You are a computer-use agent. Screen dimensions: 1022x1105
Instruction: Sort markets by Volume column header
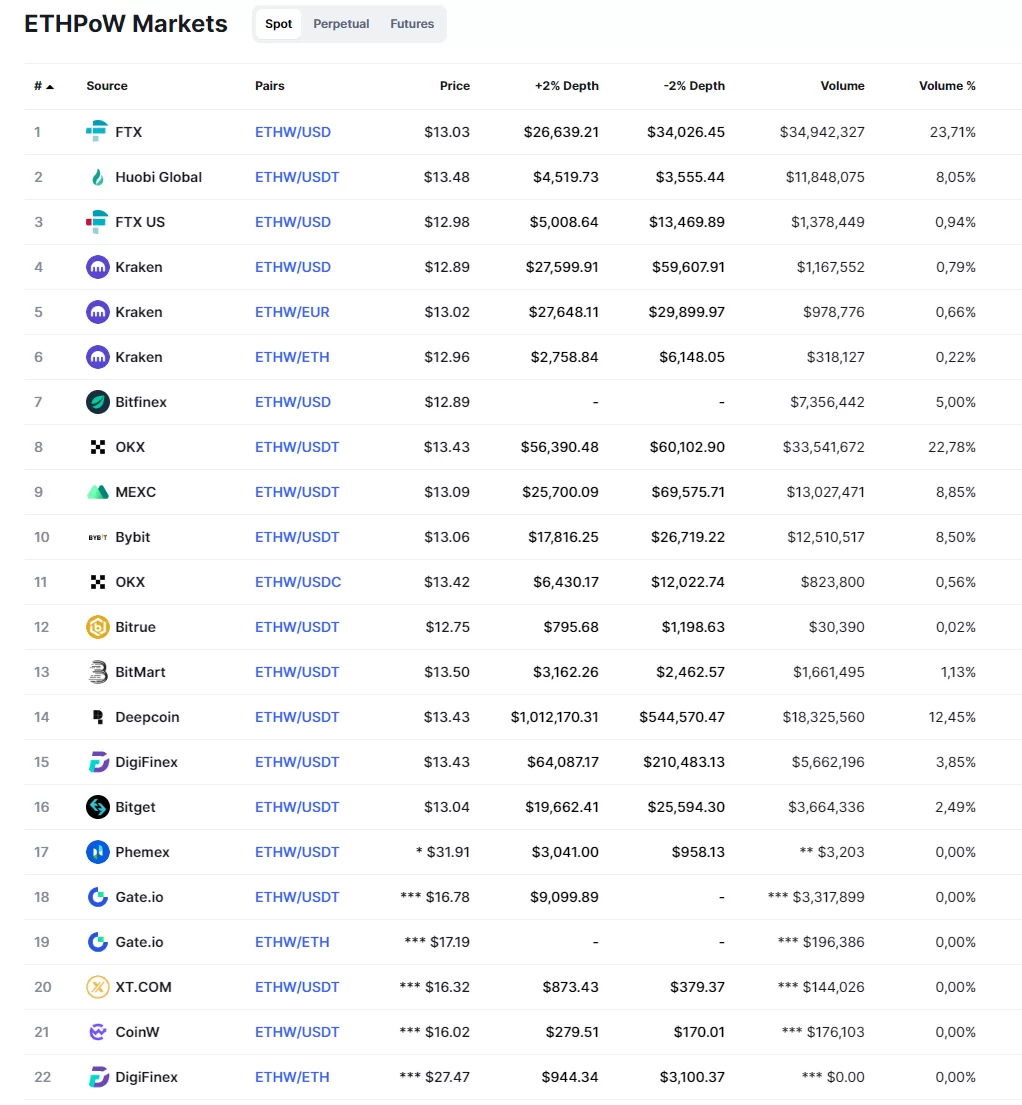[x=842, y=86]
